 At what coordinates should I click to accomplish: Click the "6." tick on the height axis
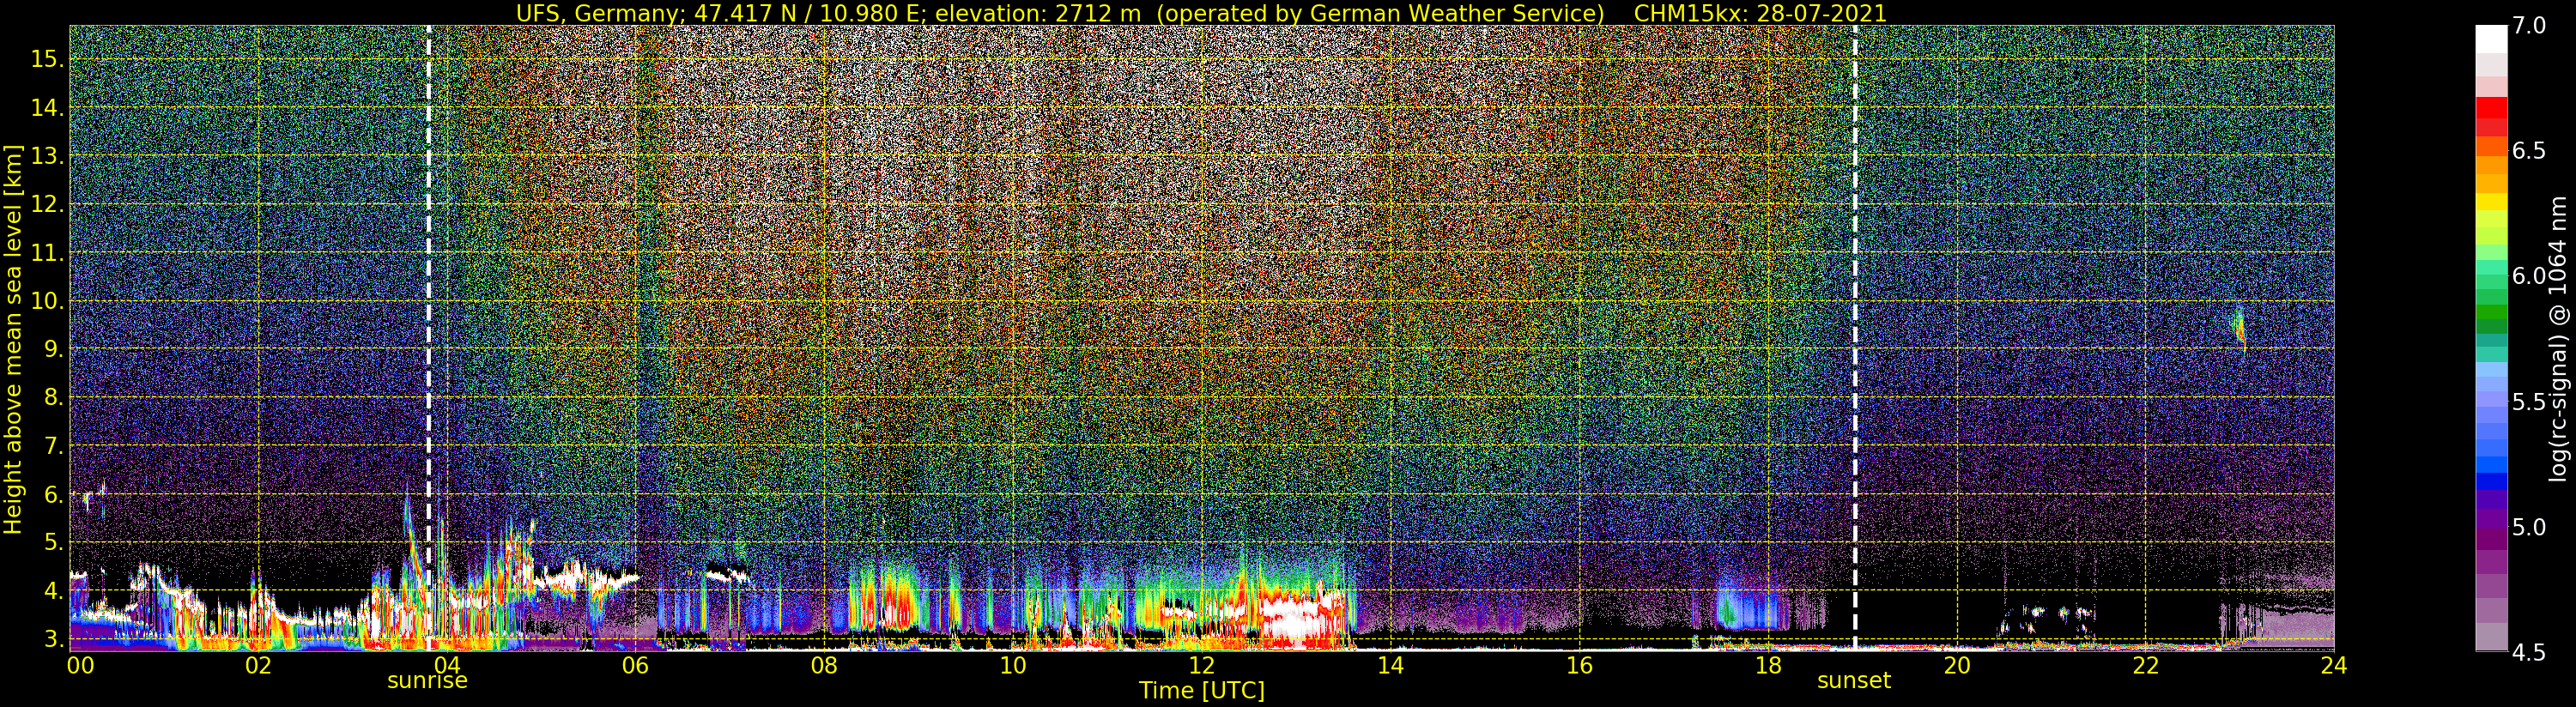pyautogui.click(x=53, y=495)
